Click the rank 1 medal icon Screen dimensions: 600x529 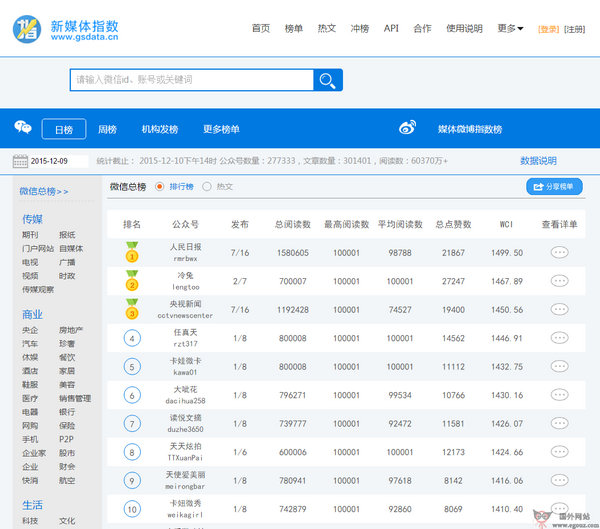(x=132, y=252)
